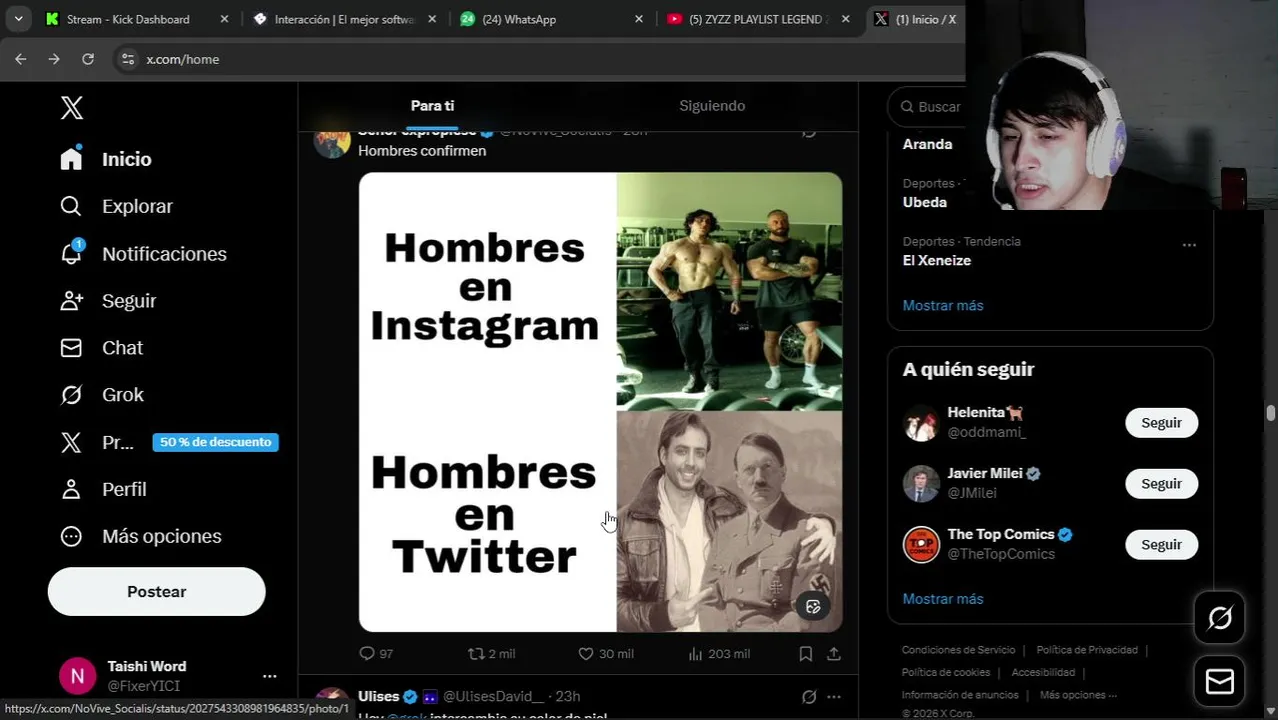This screenshot has width=1278, height=720.
Task: Go to Inicio in sidebar
Action: click(126, 159)
